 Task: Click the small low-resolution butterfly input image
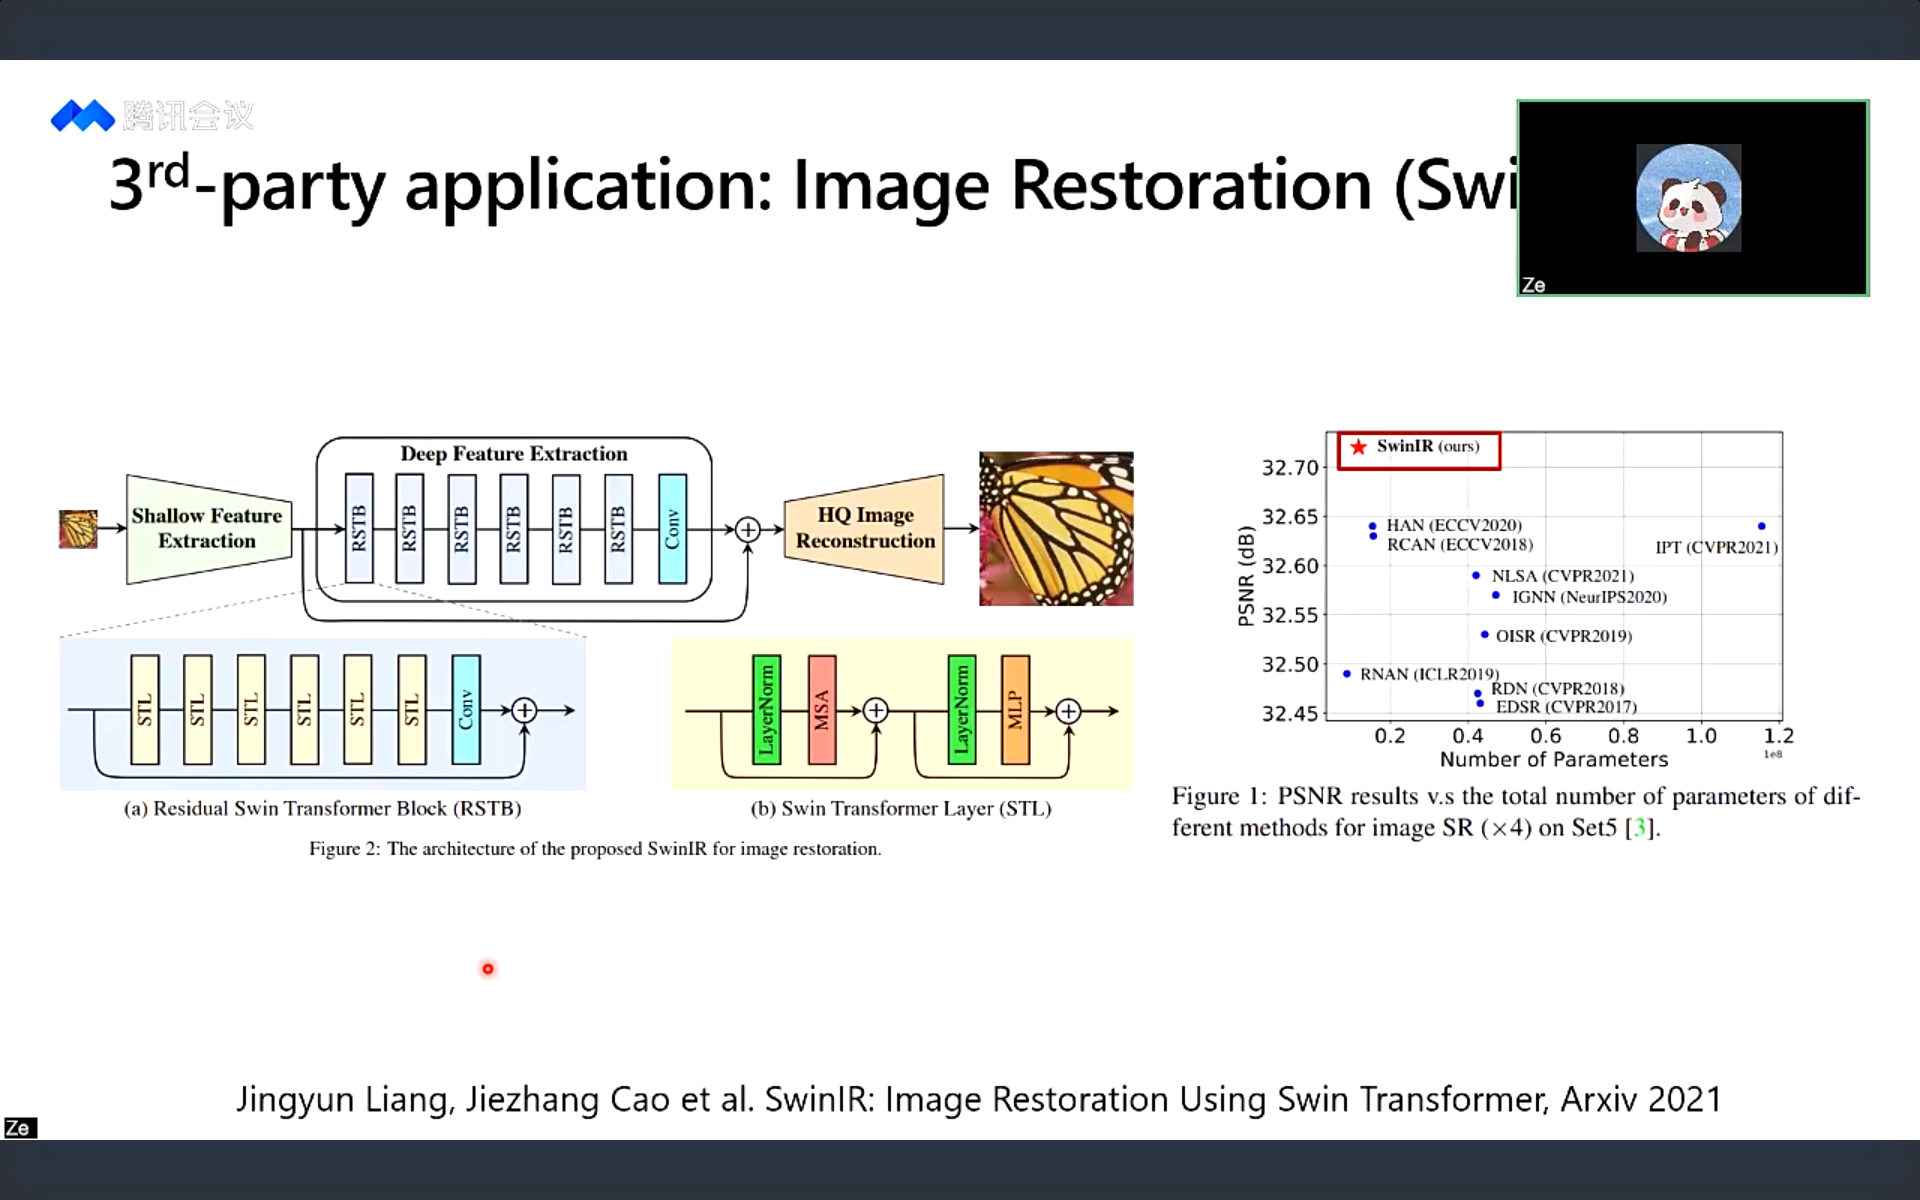coord(78,529)
